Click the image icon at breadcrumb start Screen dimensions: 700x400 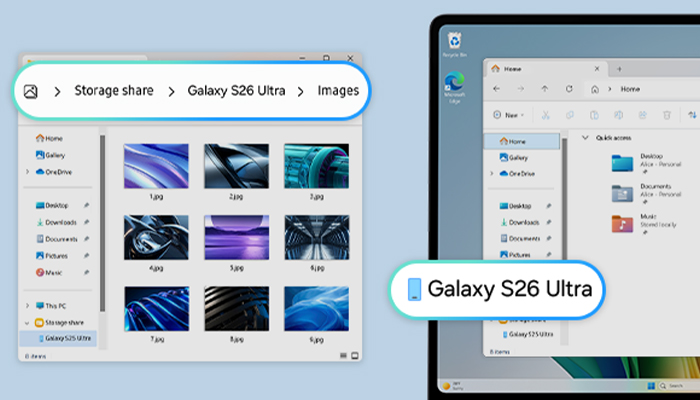tap(31, 91)
